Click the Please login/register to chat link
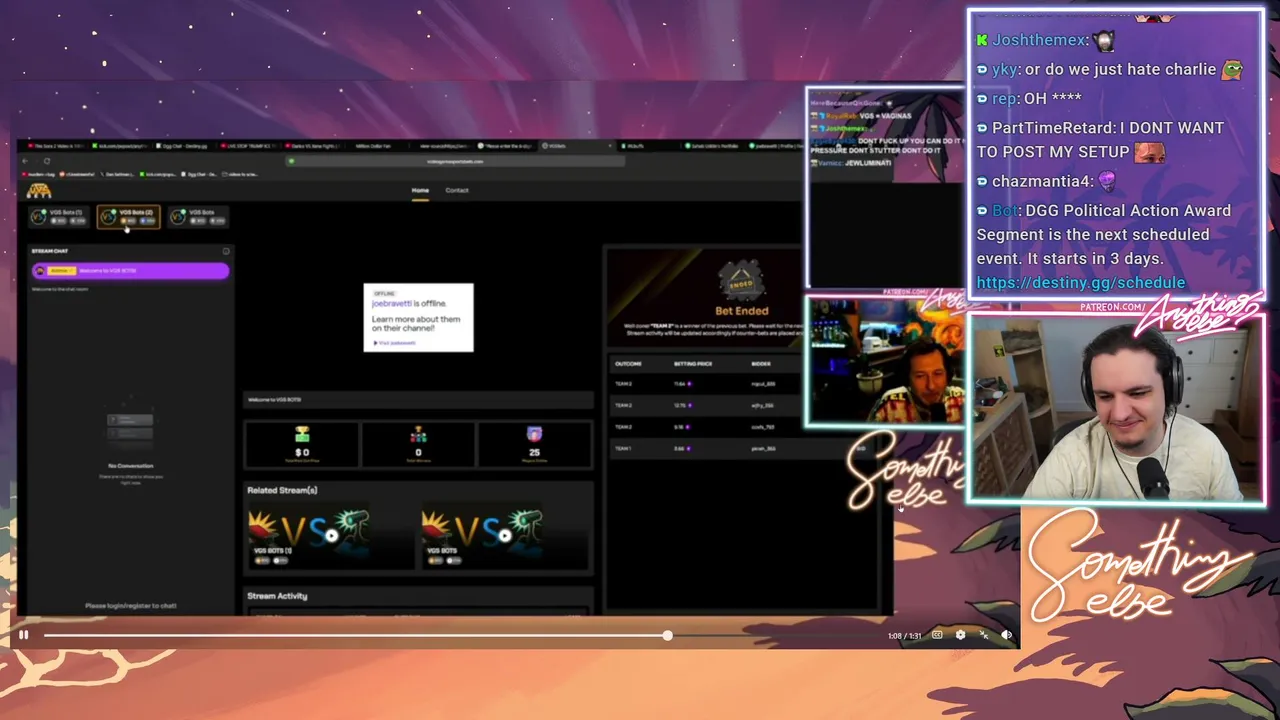1280x720 pixels. click(131, 606)
